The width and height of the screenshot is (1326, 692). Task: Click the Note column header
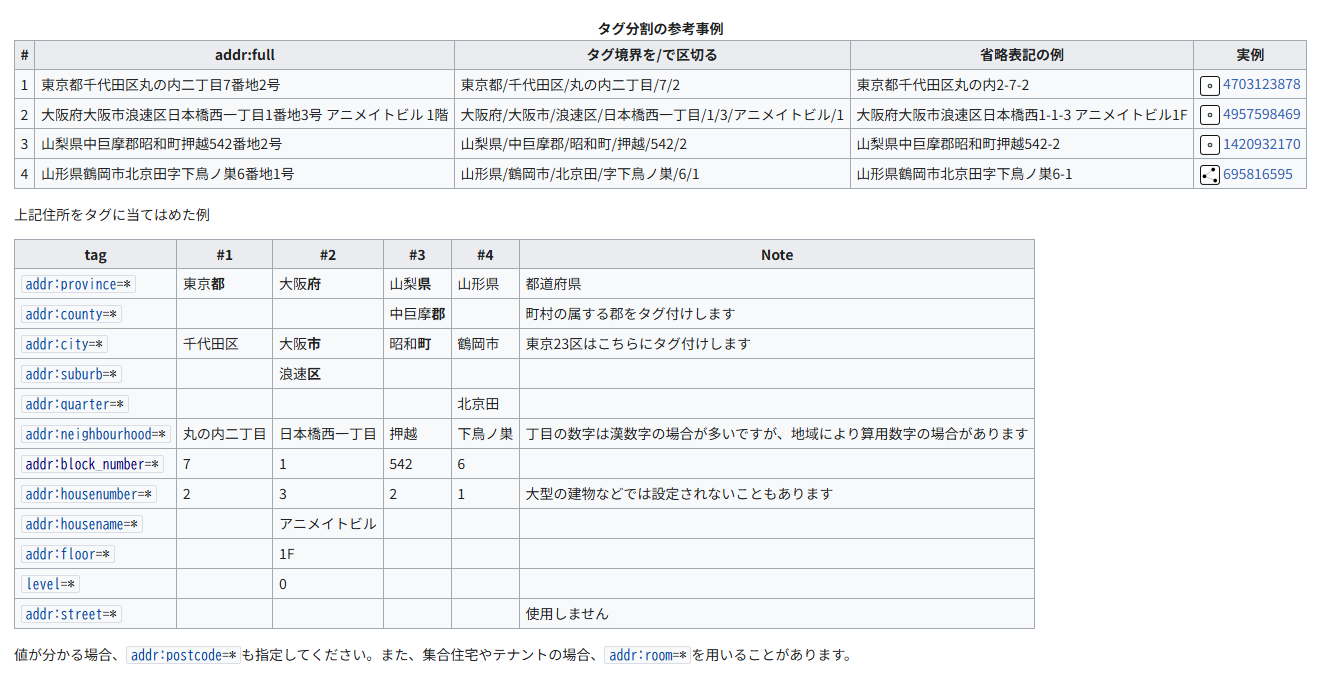pos(777,255)
